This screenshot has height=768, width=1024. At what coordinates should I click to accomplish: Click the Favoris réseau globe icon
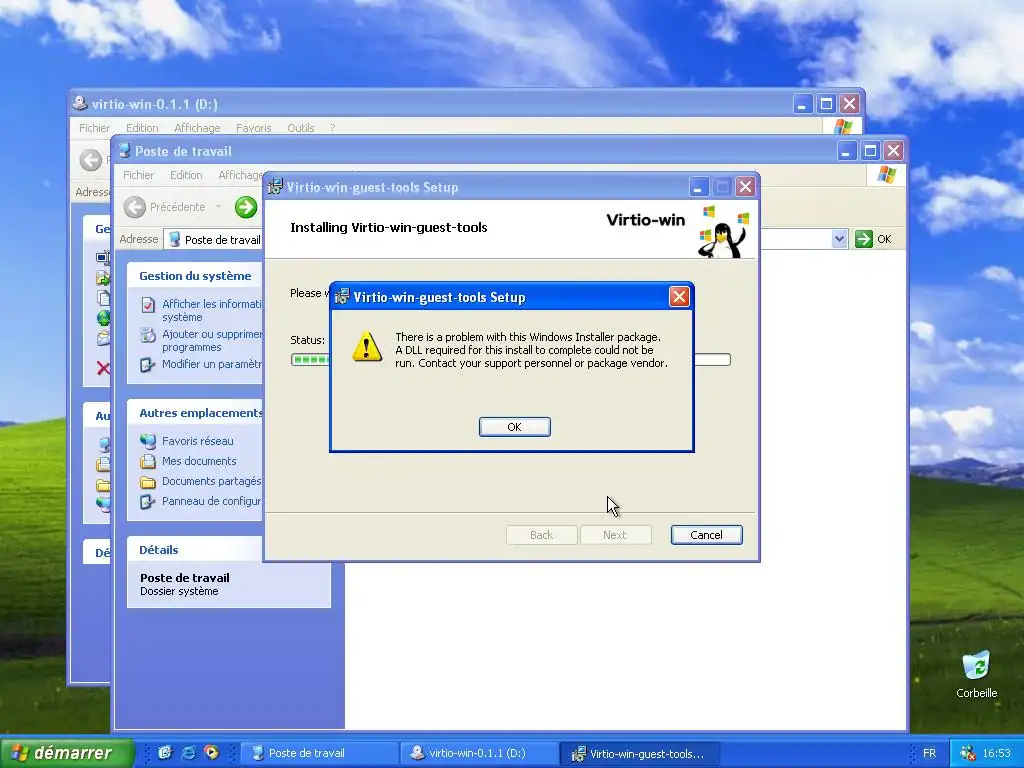[148, 441]
